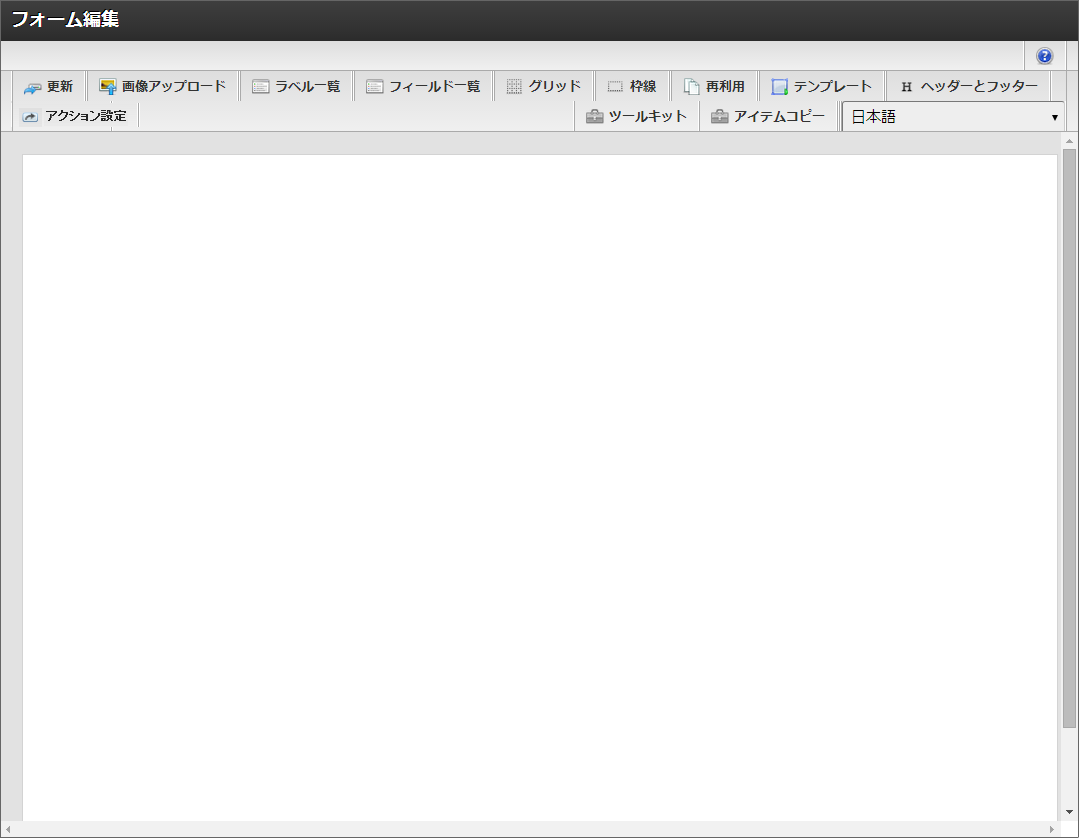Click the vertical scrollbar up arrow
The width and height of the screenshot is (1079, 838).
point(1069,141)
